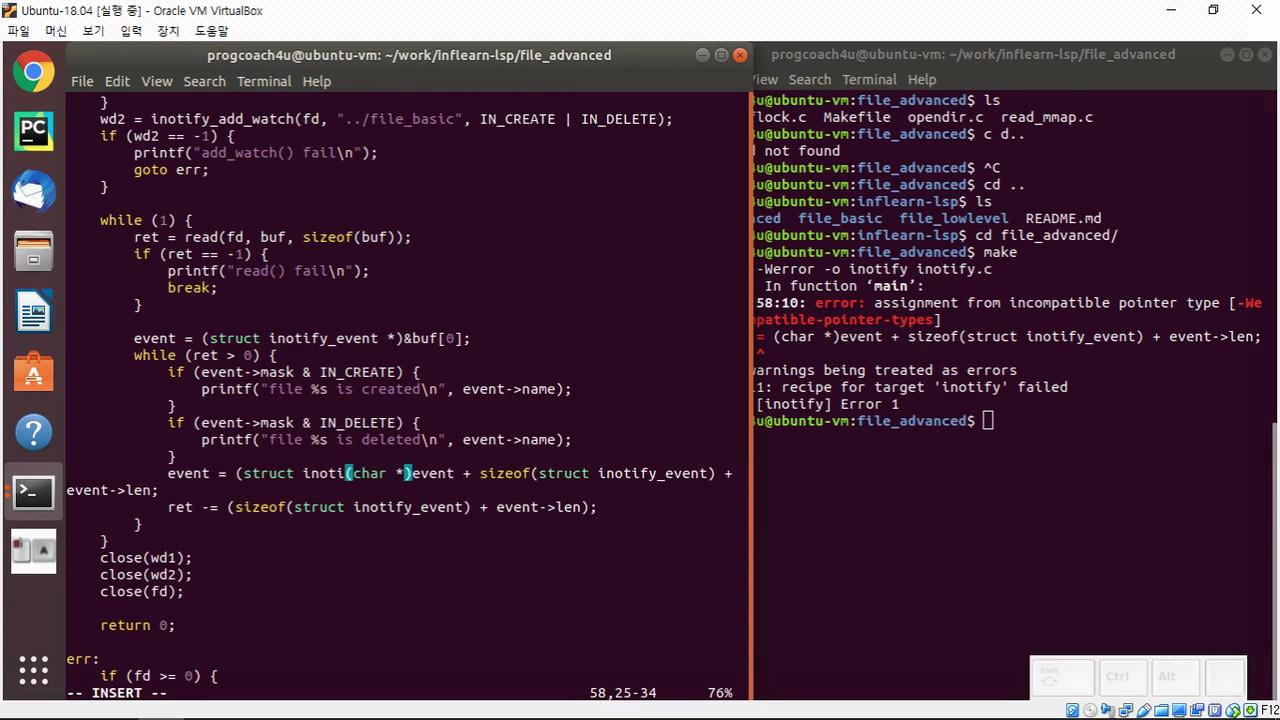This screenshot has width=1280, height=720.
Task: Open VirtualBox 보기 menu
Action: pyautogui.click(x=93, y=31)
